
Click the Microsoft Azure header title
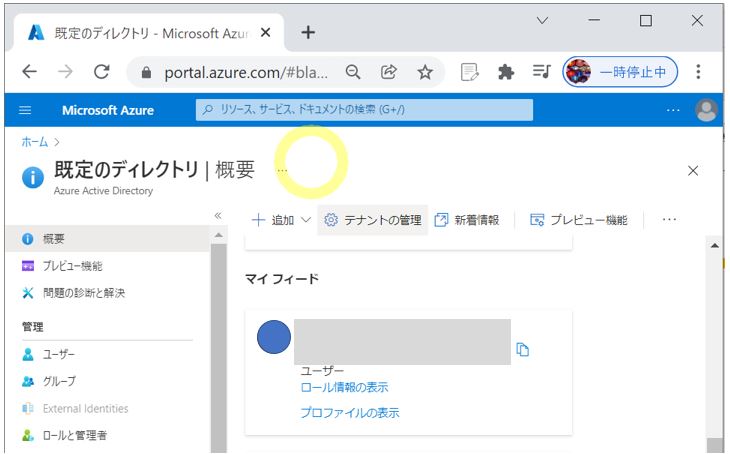[108, 110]
